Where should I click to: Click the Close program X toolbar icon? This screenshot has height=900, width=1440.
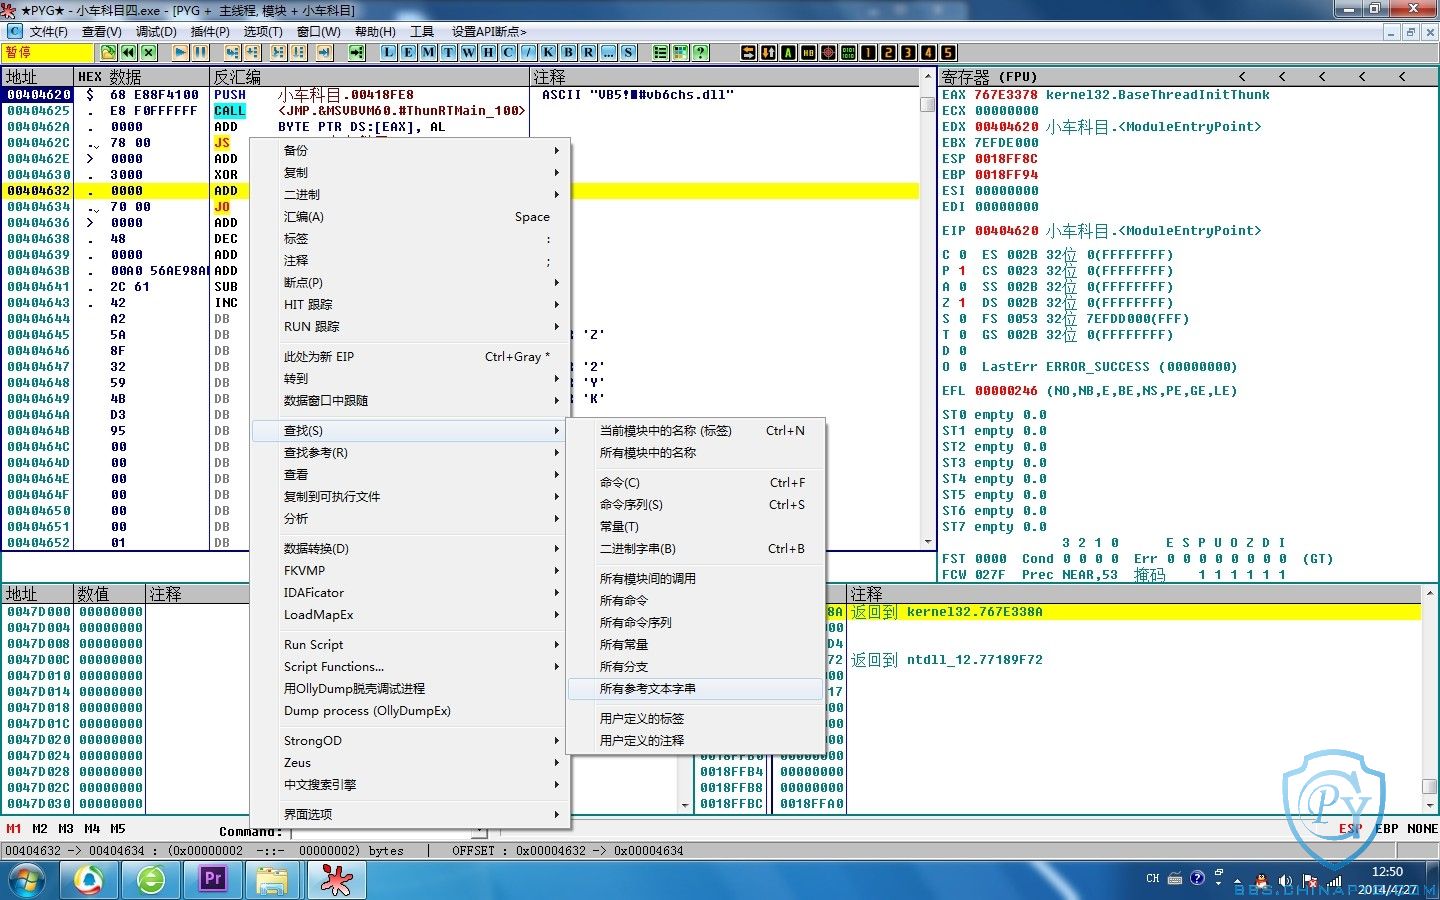(x=148, y=52)
